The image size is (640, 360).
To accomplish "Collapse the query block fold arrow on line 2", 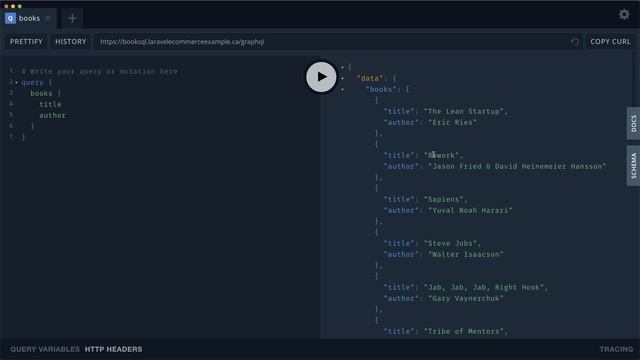I will pyautogui.click(x=17, y=83).
